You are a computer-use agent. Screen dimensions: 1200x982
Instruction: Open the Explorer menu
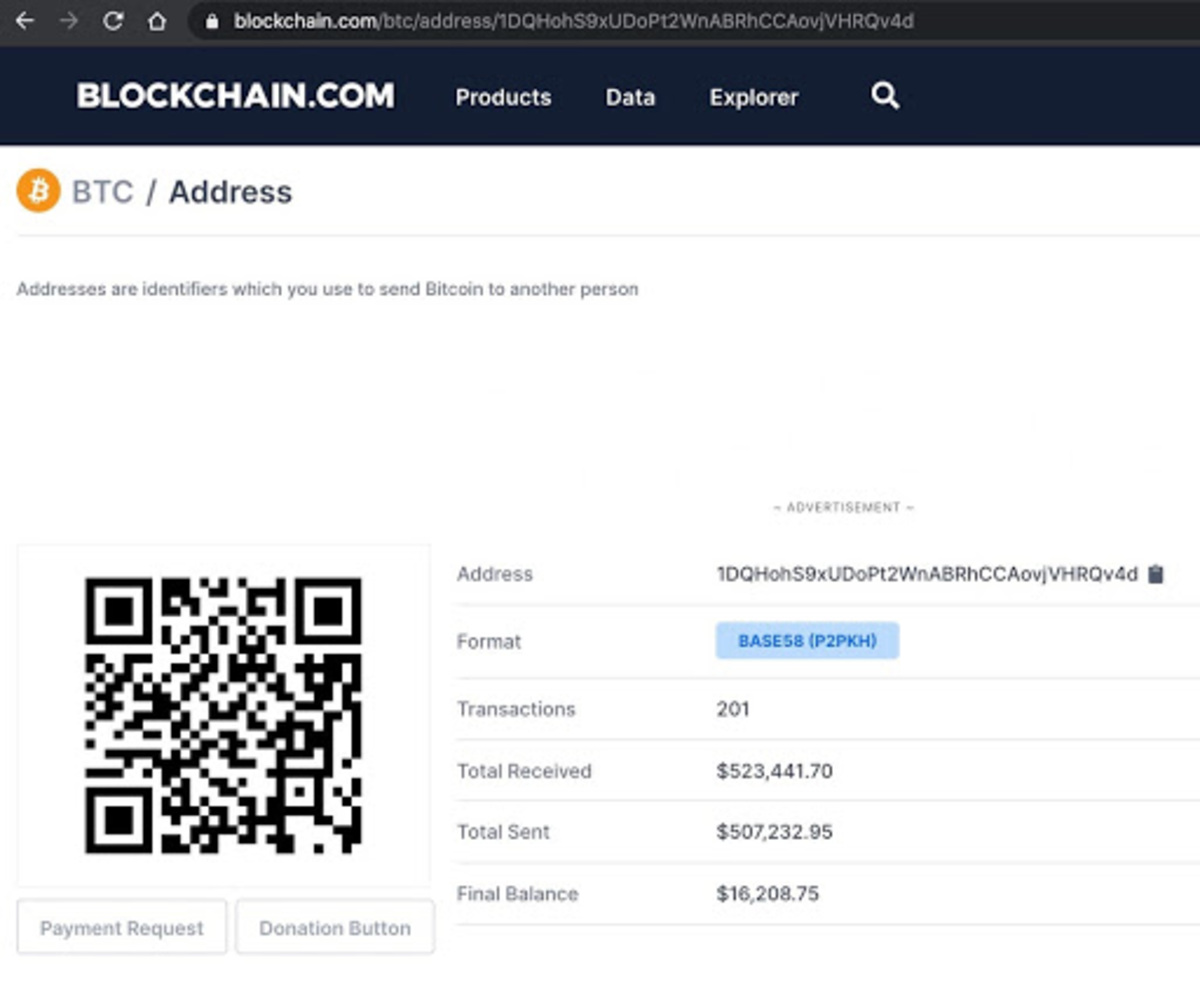coord(754,97)
